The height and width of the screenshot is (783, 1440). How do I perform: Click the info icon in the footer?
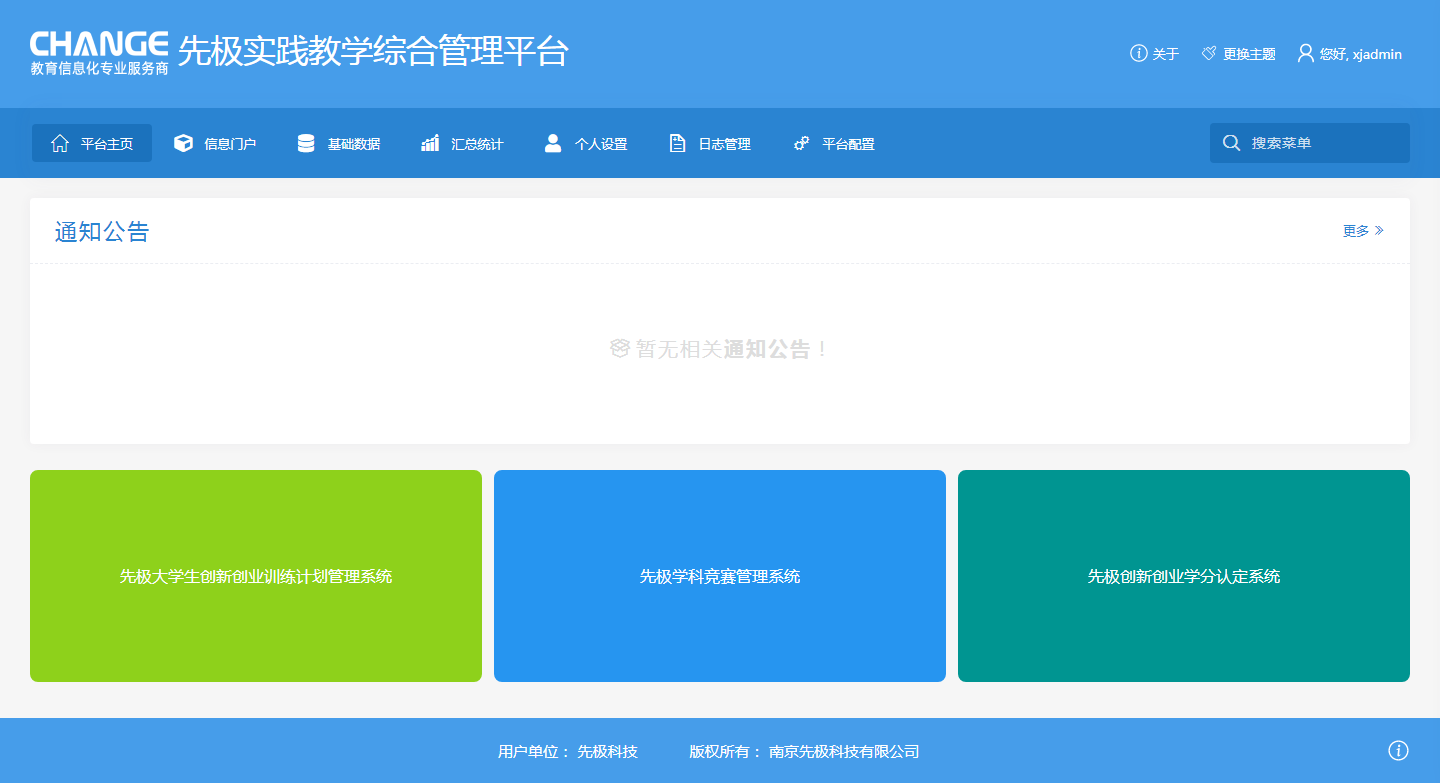pos(1398,750)
